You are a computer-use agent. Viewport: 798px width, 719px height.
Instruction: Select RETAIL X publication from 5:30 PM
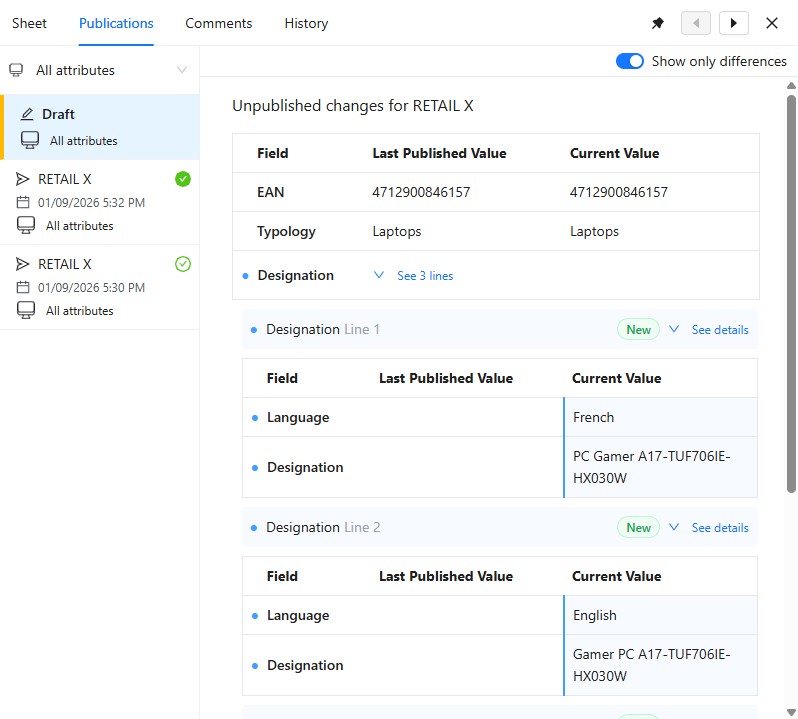pyautogui.click(x=100, y=286)
